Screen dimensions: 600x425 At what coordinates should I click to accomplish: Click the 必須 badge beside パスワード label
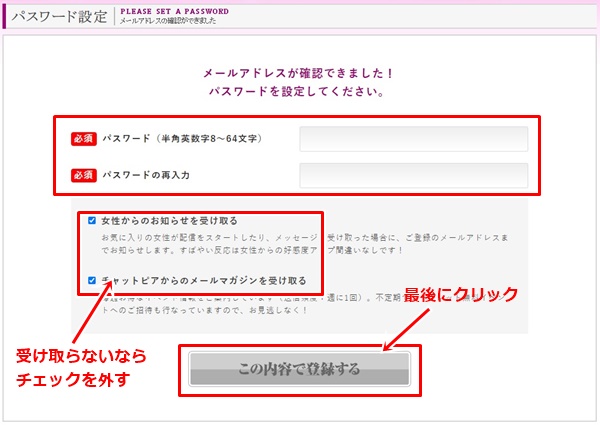83,138
